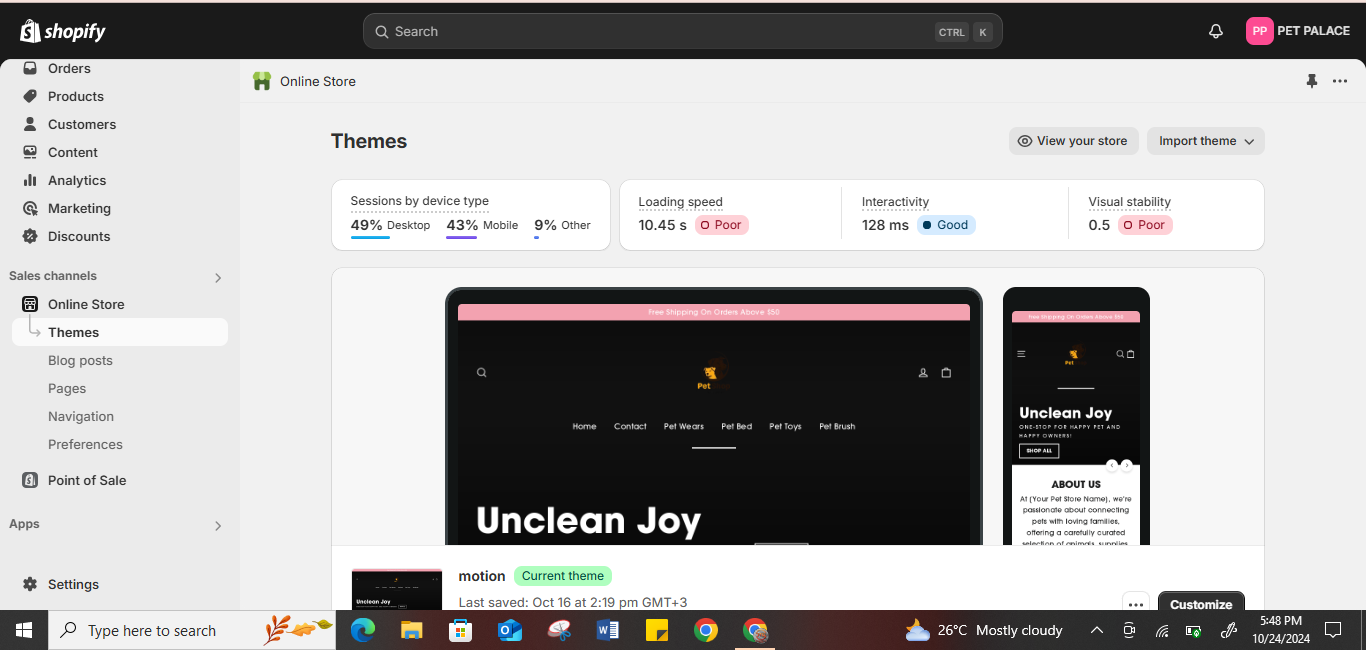Click the notifications bell icon

click(1216, 31)
